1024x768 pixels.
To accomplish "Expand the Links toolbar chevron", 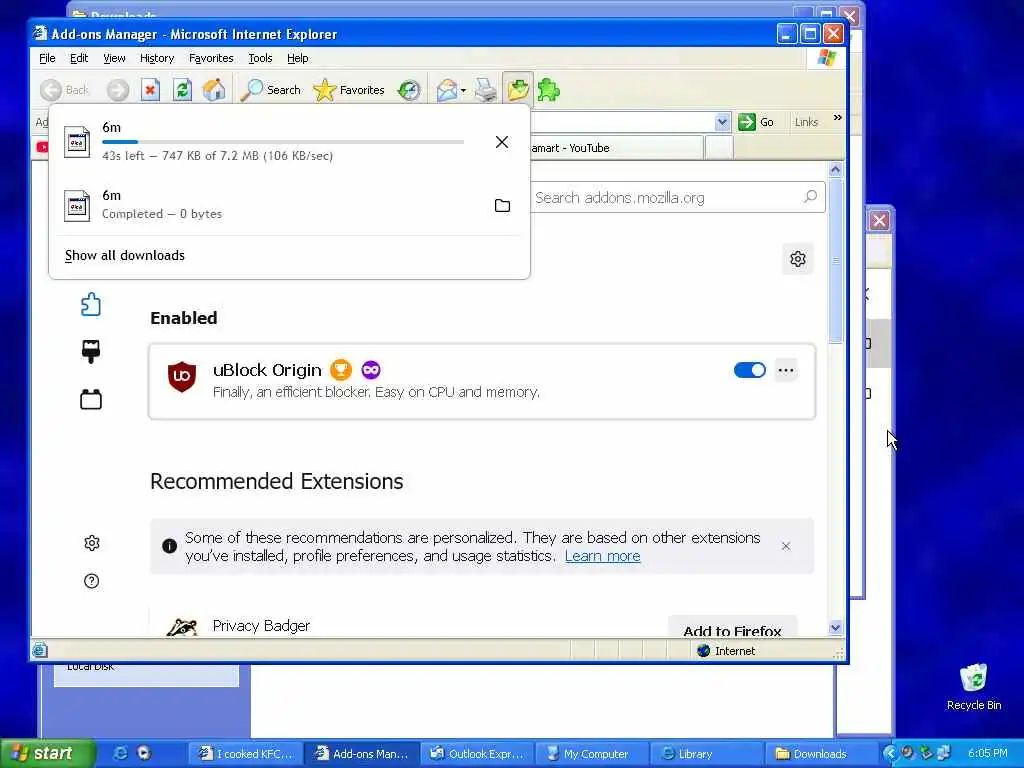I will pyautogui.click(x=837, y=118).
